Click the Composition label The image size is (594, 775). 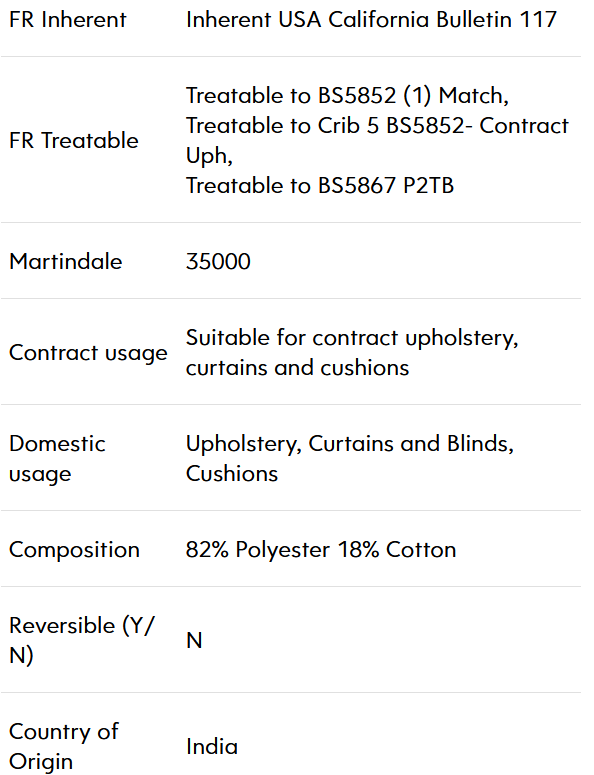(74, 550)
